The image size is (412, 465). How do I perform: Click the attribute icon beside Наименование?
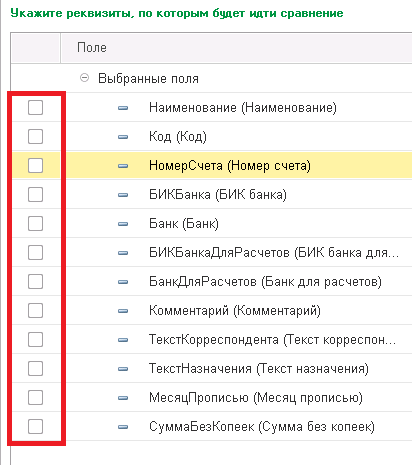[x=123, y=108]
